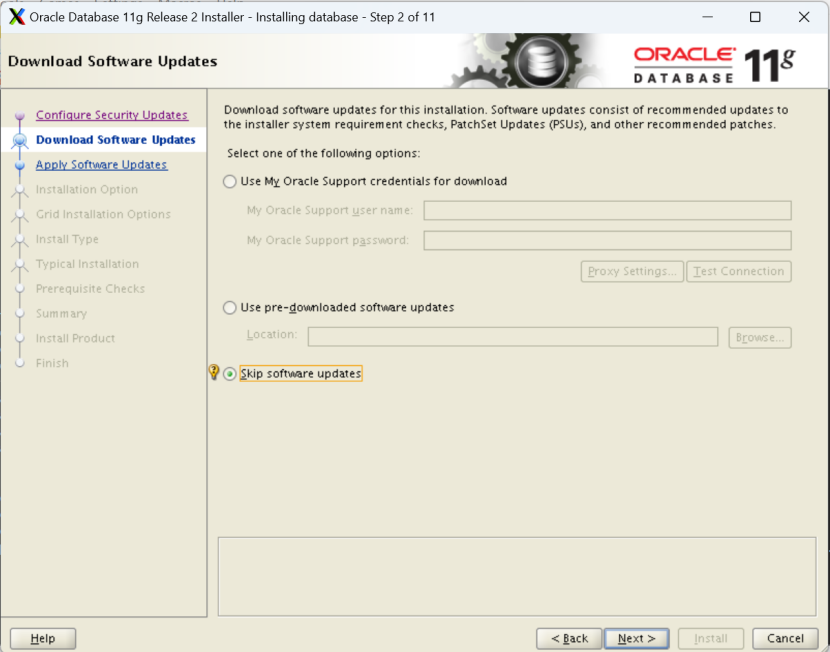Click the step marker icon beside Apply Software Updates
The height and width of the screenshot is (652, 830).
(x=21, y=164)
